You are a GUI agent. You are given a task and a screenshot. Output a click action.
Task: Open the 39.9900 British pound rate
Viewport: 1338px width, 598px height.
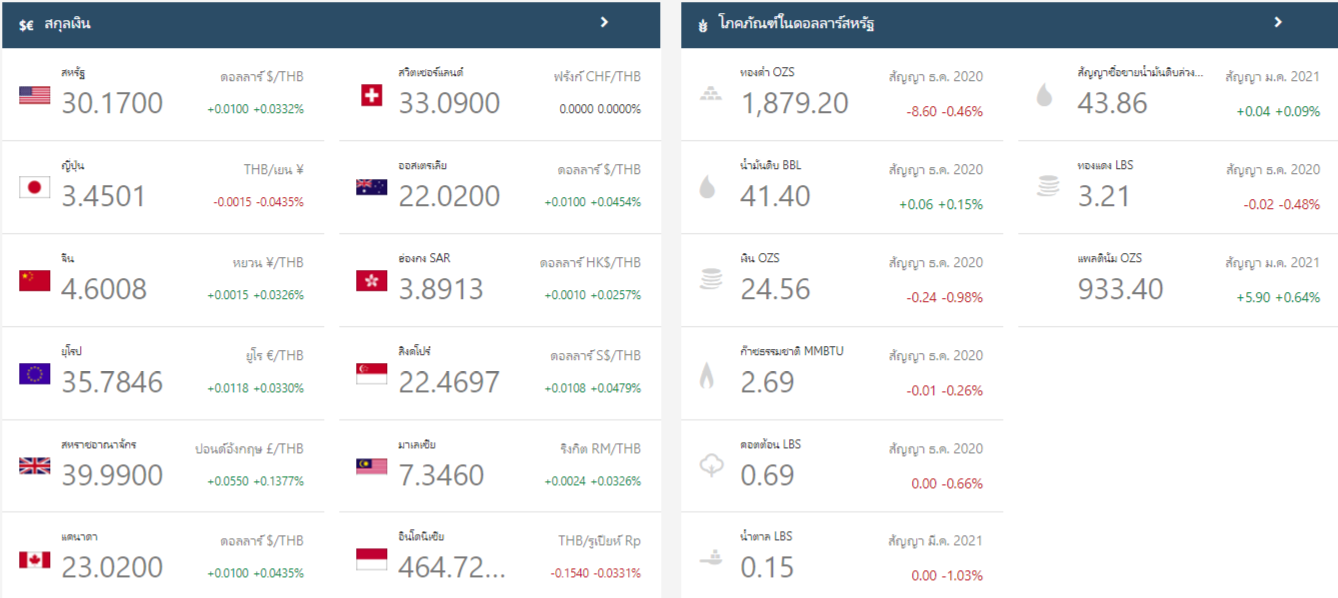(112, 475)
